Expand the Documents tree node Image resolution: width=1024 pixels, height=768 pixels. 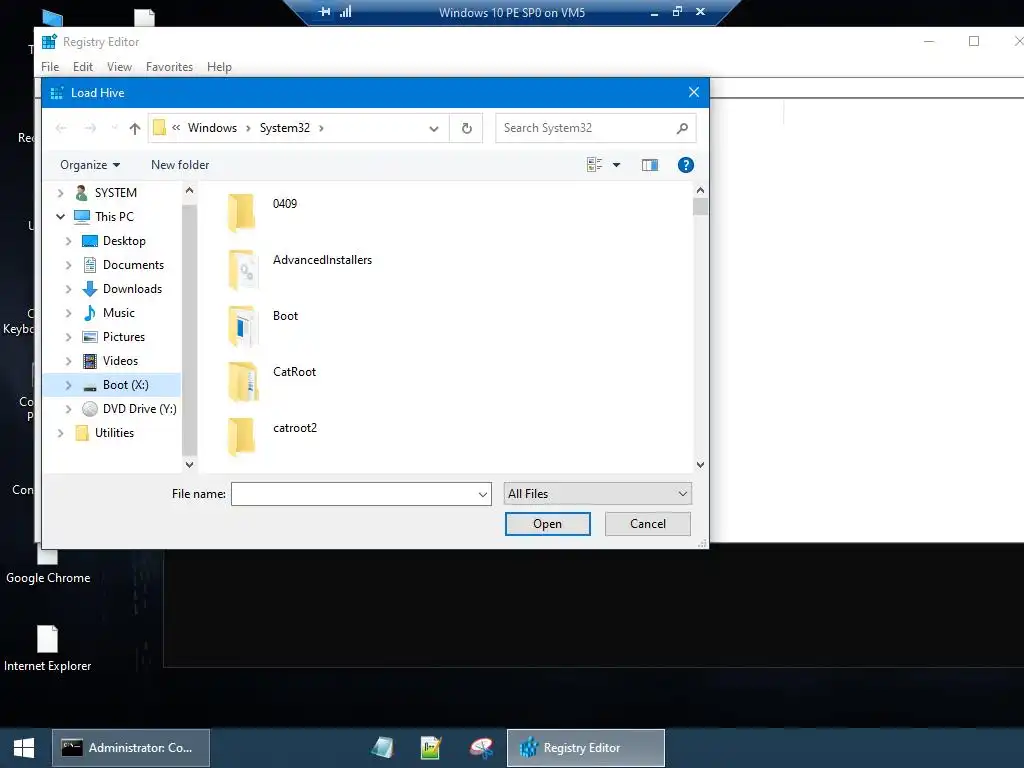(x=69, y=265)
